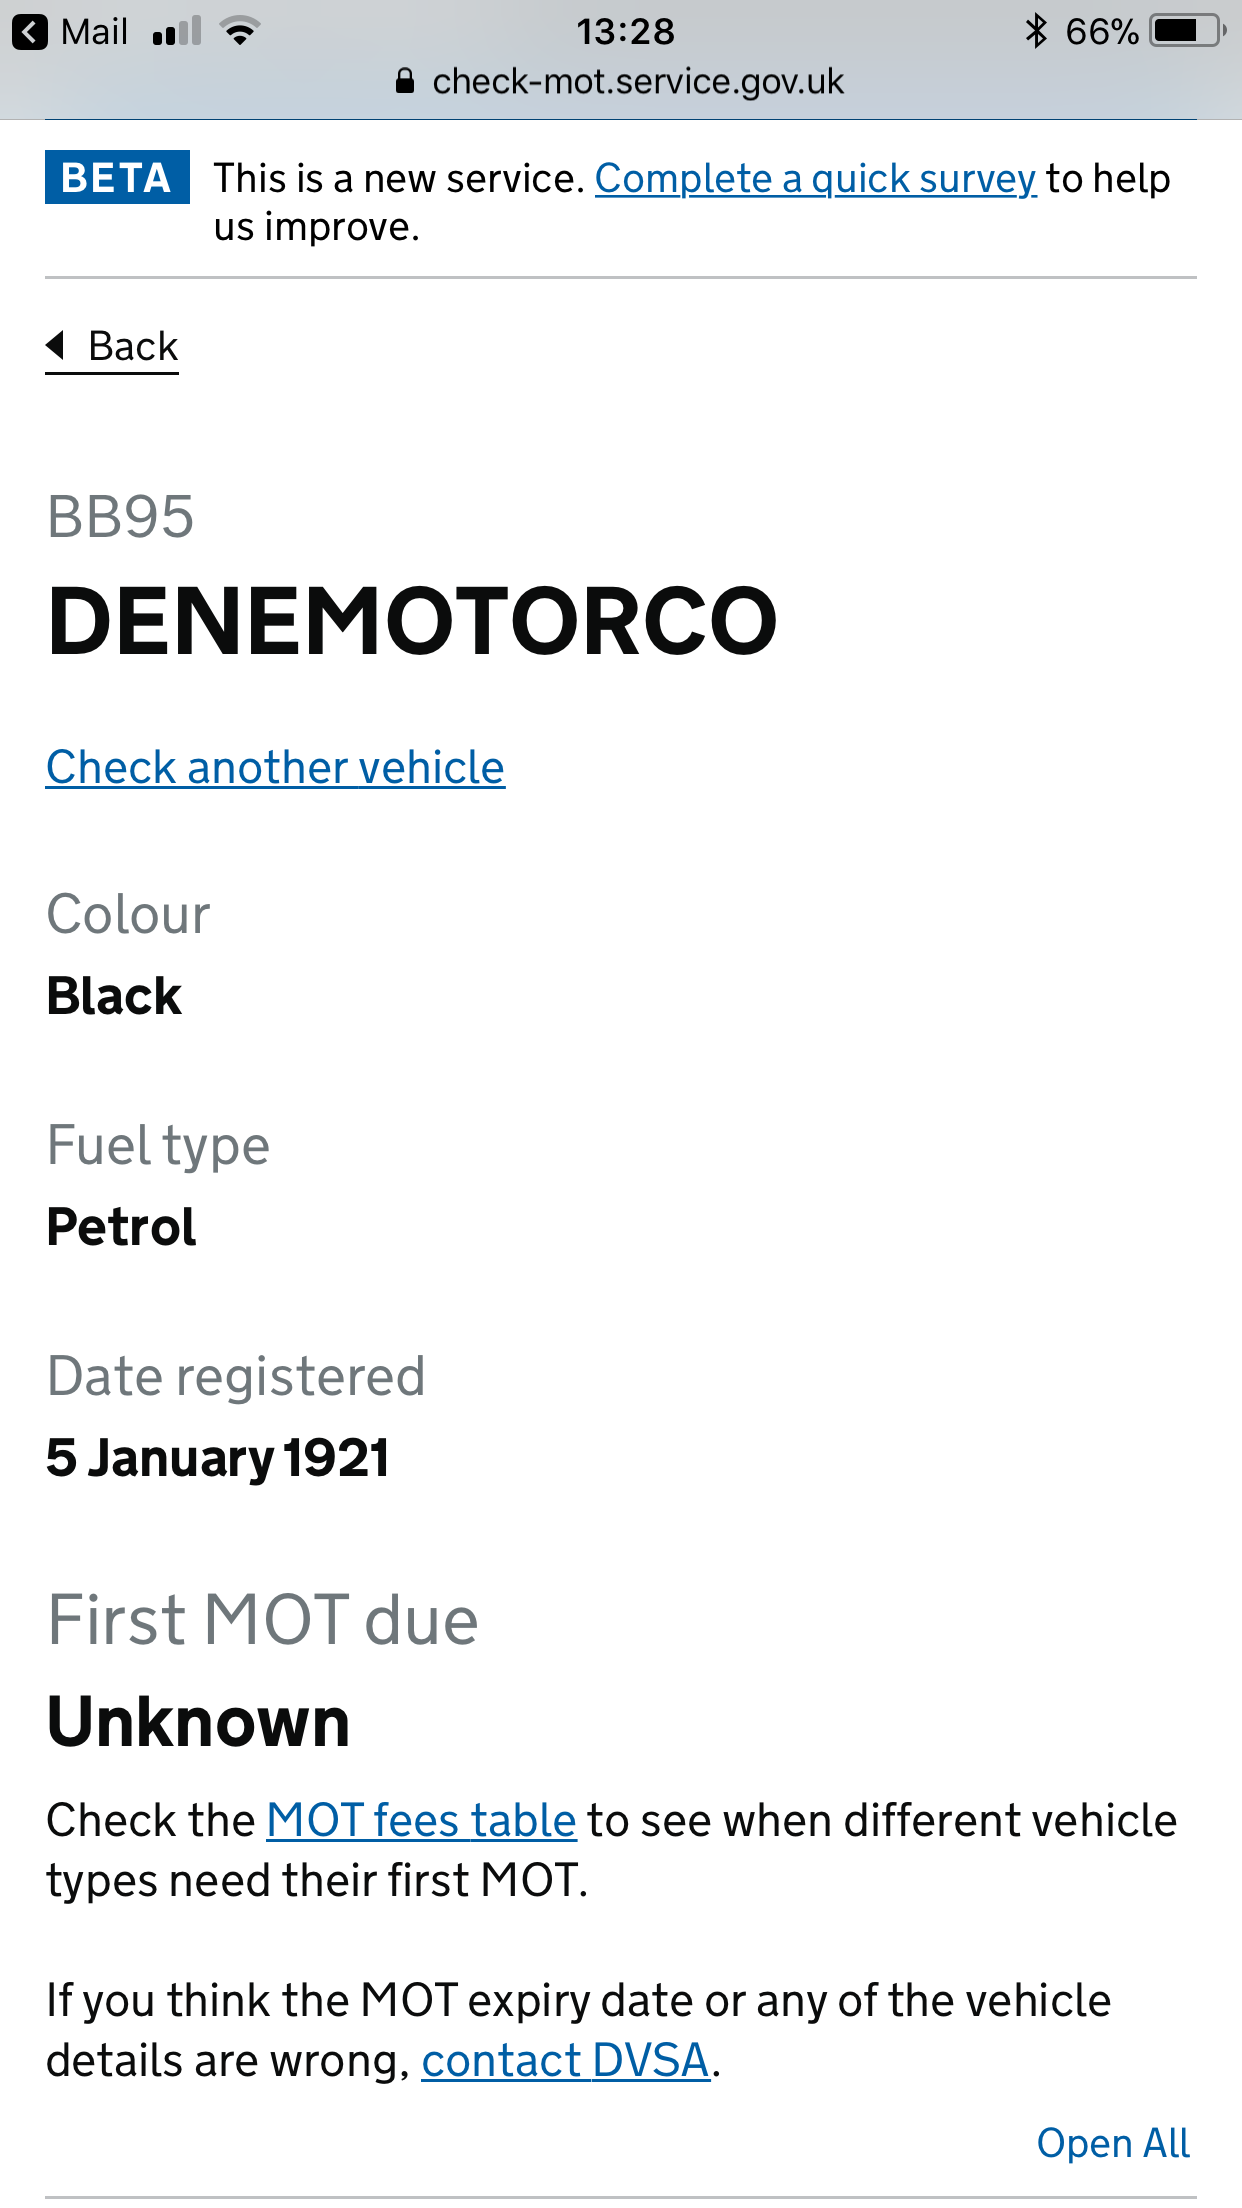Tap the Back arrow triangle
The width and height of the screenshot is (1242, 2208).
click(56, 345)
